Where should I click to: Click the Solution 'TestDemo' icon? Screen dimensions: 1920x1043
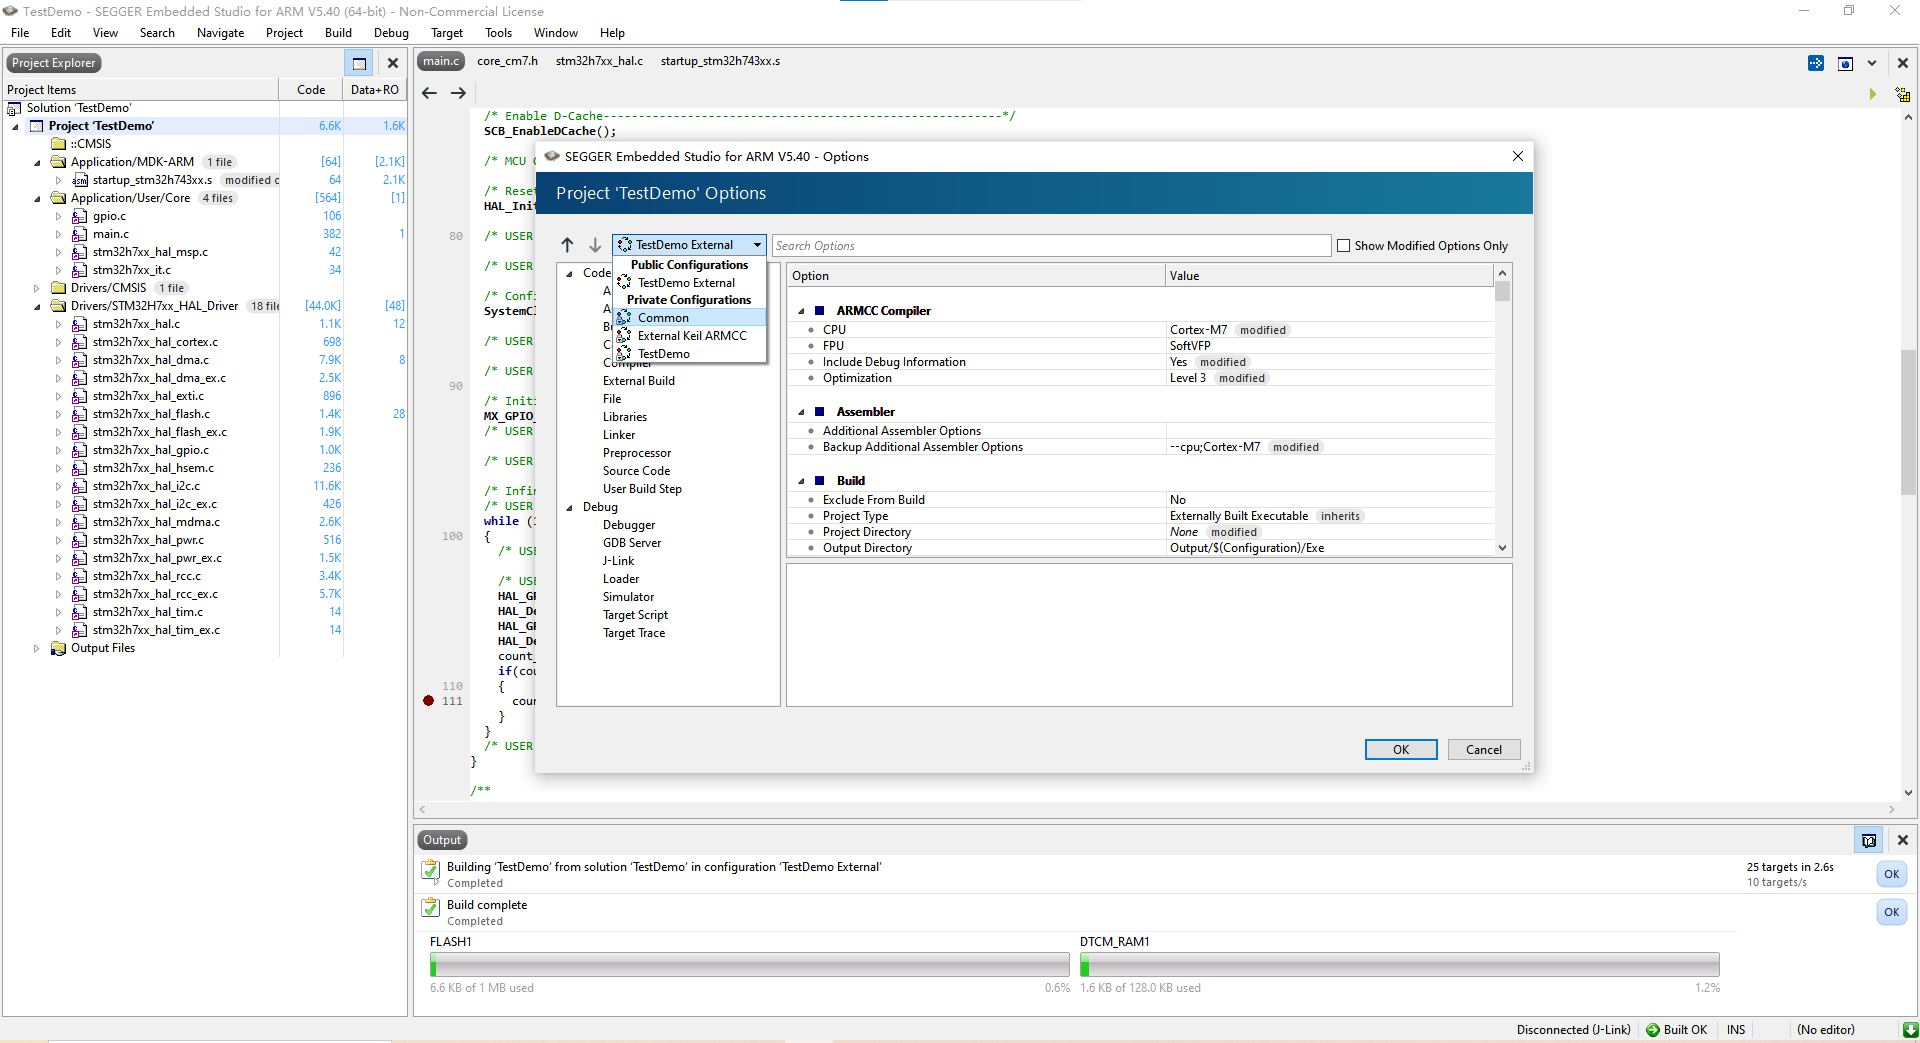(x=15, y=108)
